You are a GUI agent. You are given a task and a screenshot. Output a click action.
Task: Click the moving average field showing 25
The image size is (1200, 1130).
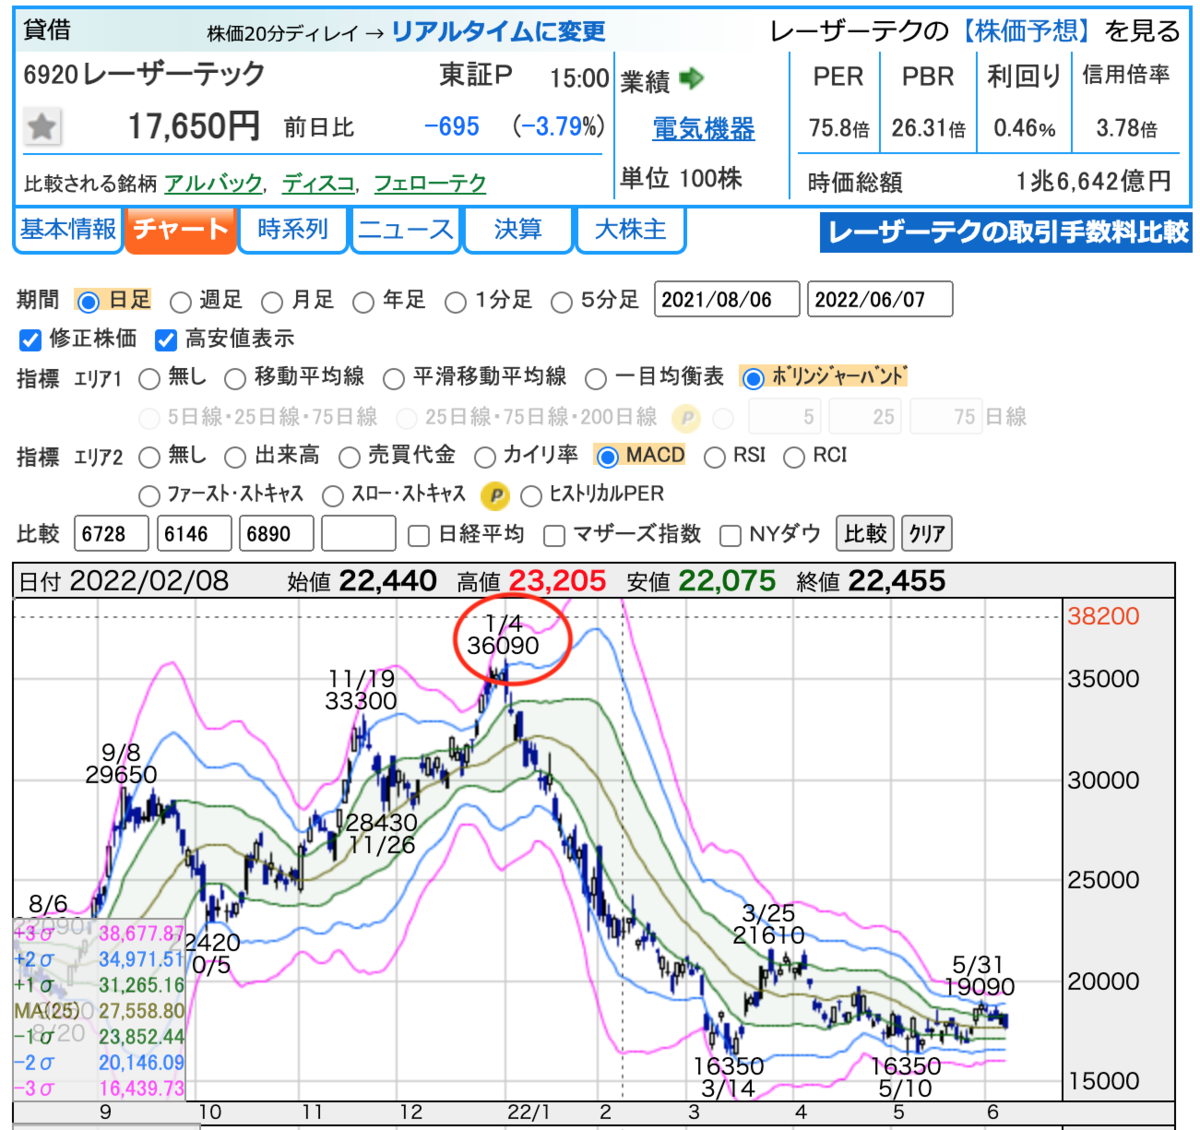click(x=865, y=417)
